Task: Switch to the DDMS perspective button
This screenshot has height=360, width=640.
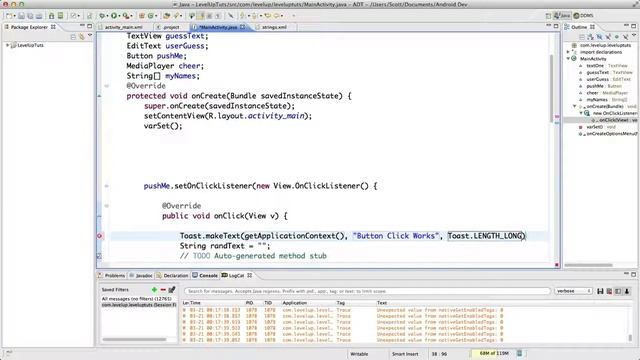Action: 583,16
